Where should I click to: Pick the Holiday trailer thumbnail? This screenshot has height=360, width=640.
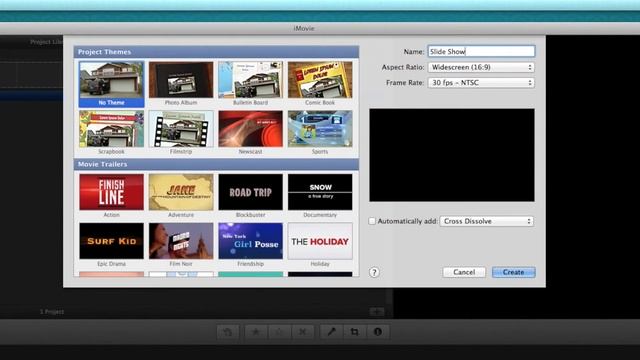[x=320, y=241]
